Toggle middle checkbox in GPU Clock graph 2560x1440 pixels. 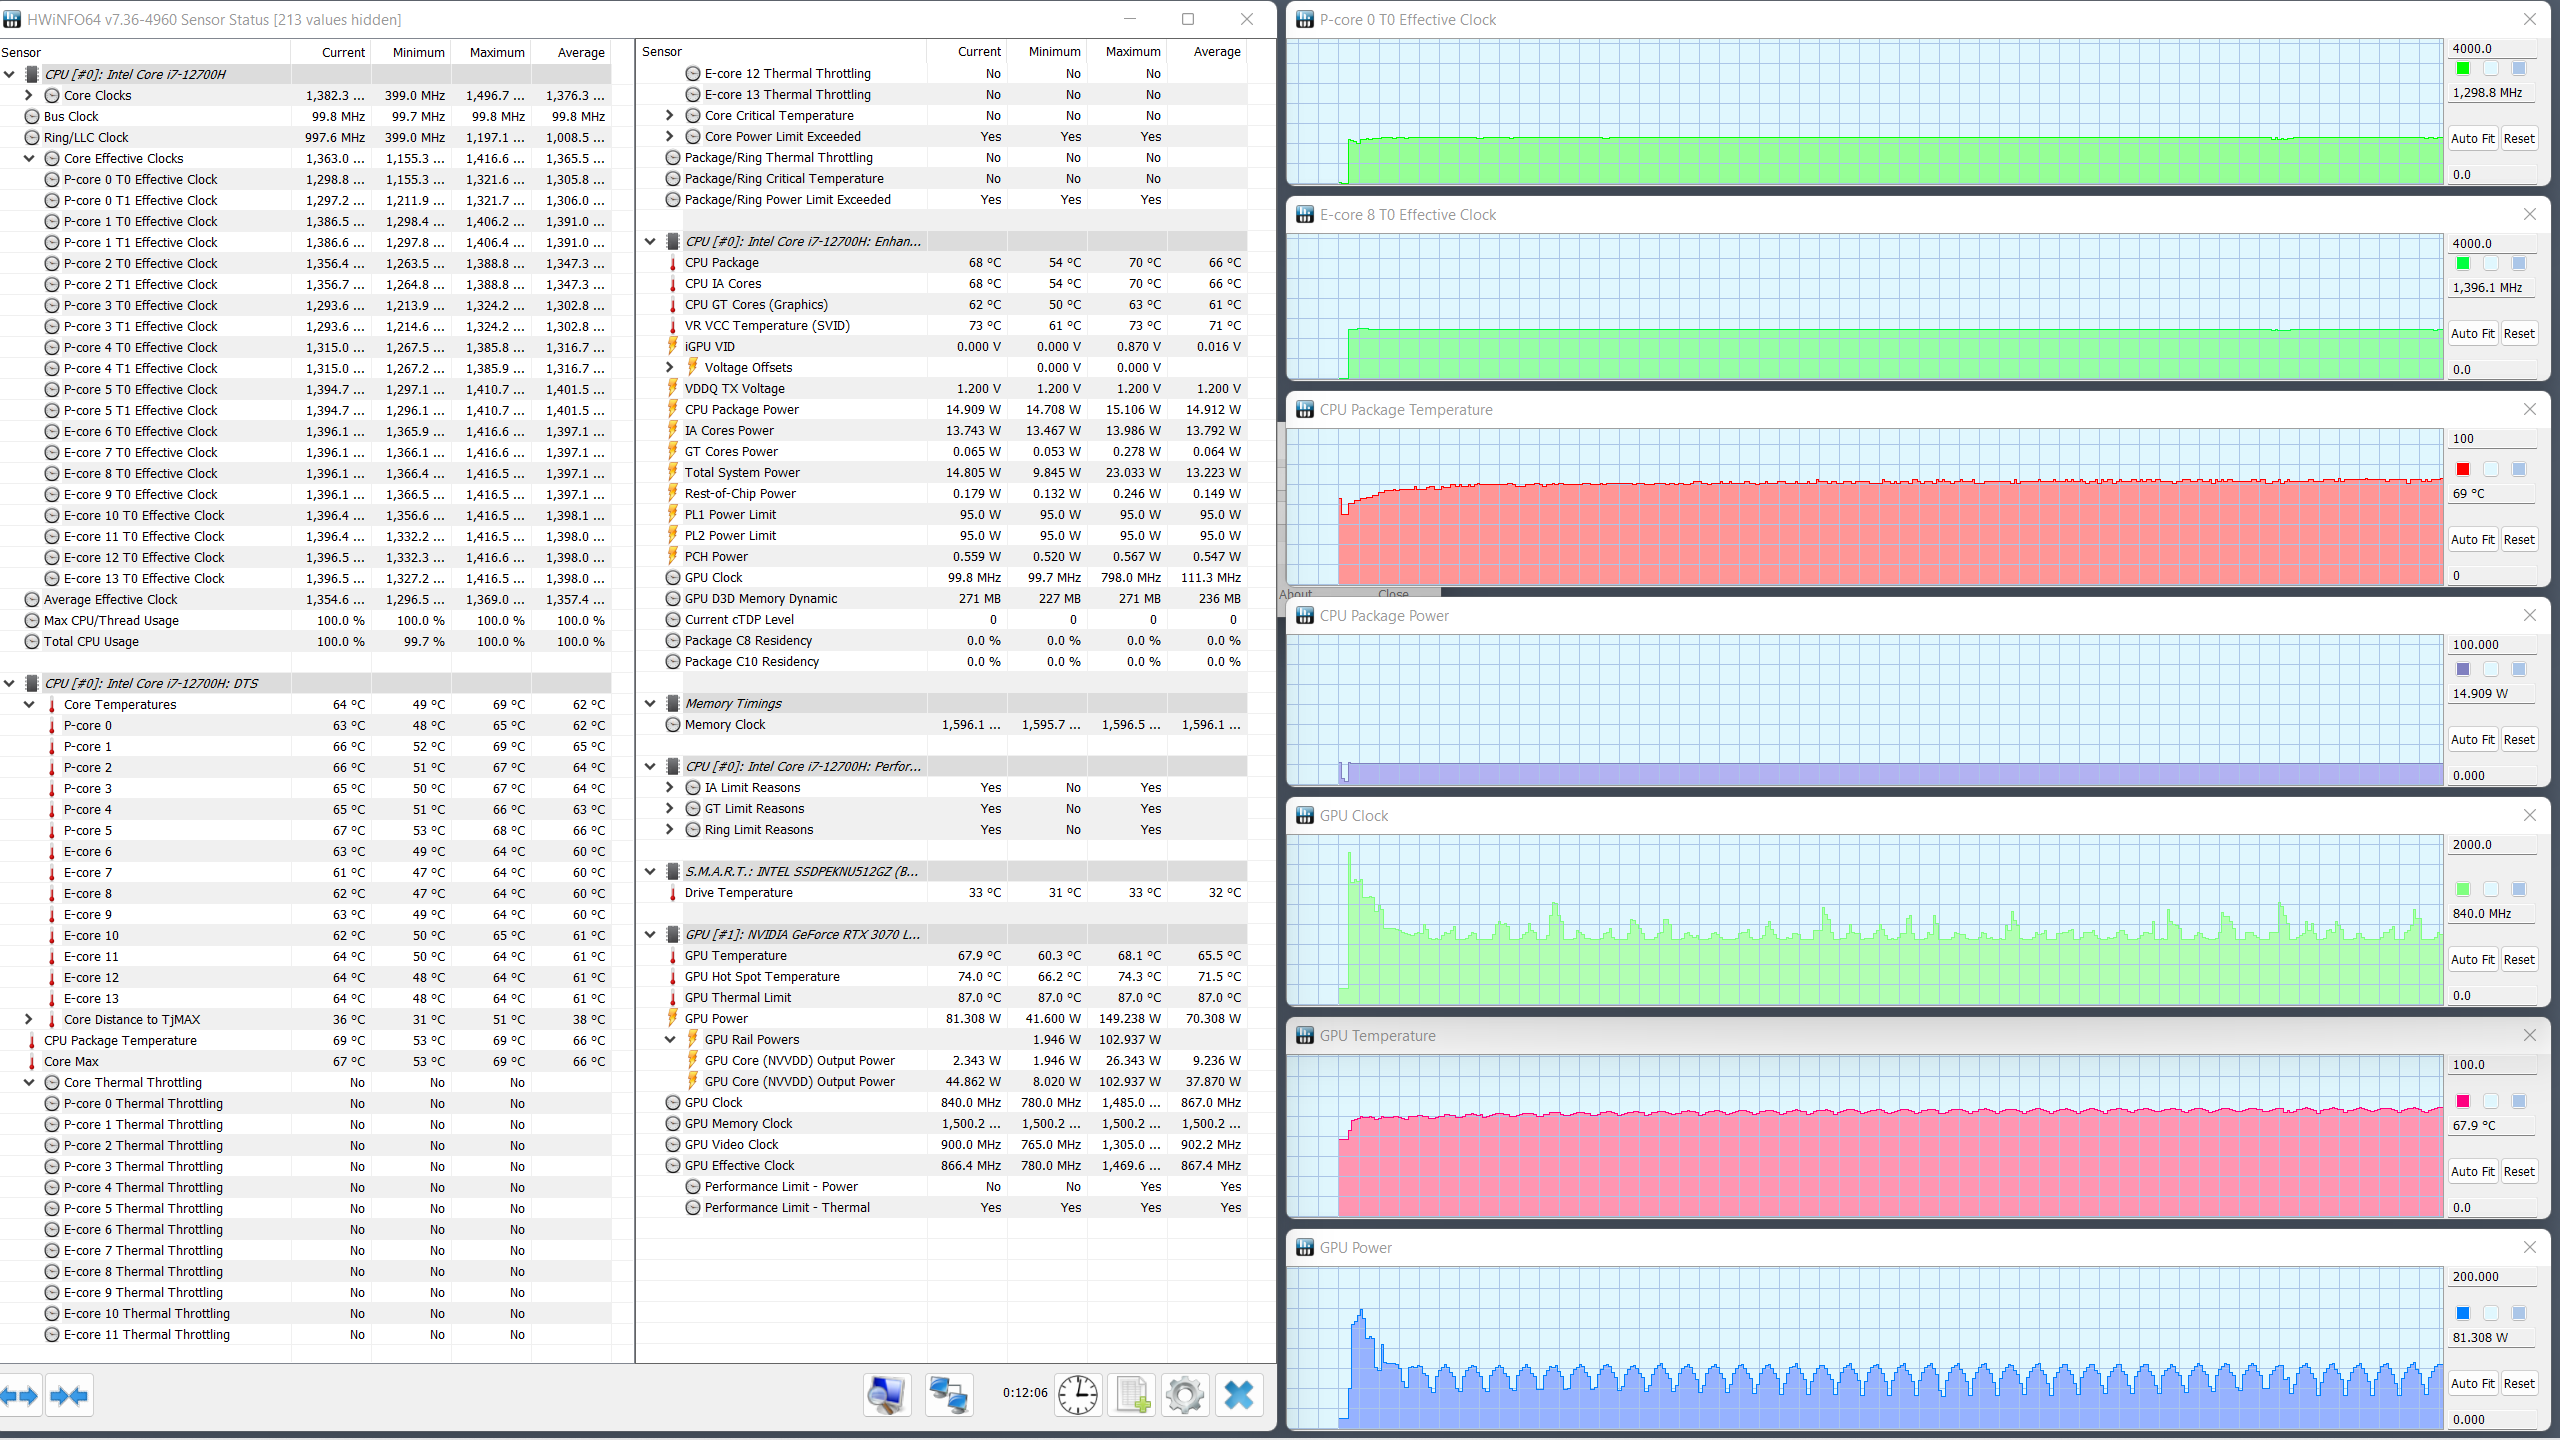(x=2491, y=889)
